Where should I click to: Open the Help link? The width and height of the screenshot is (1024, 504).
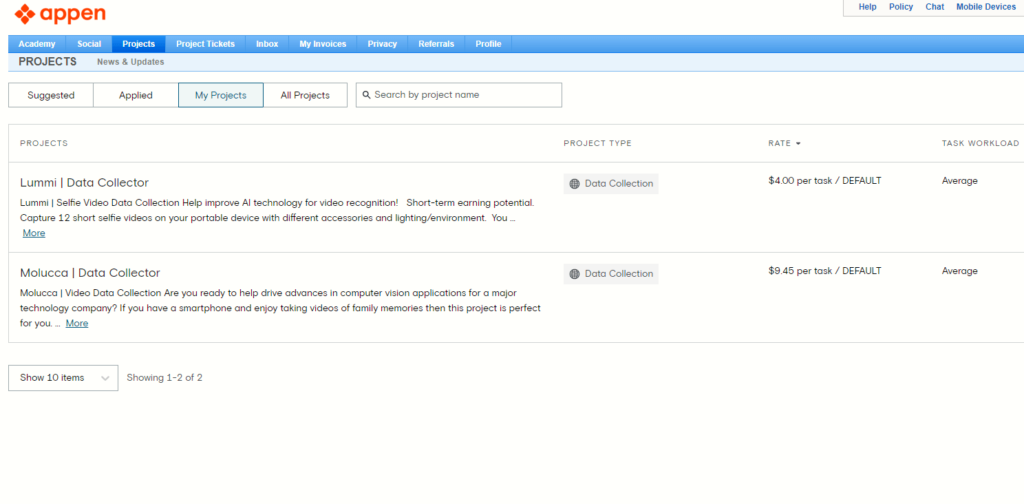coord(867,7)
